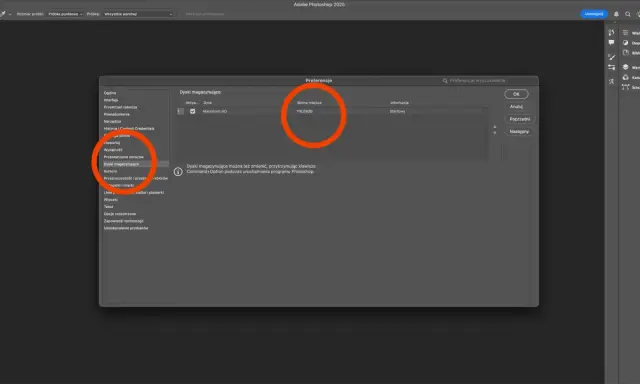640x384 pixels.
Task: Select Narzędzia in preferences sidebar
Action: pyautogui.click(x=112, y=122)
